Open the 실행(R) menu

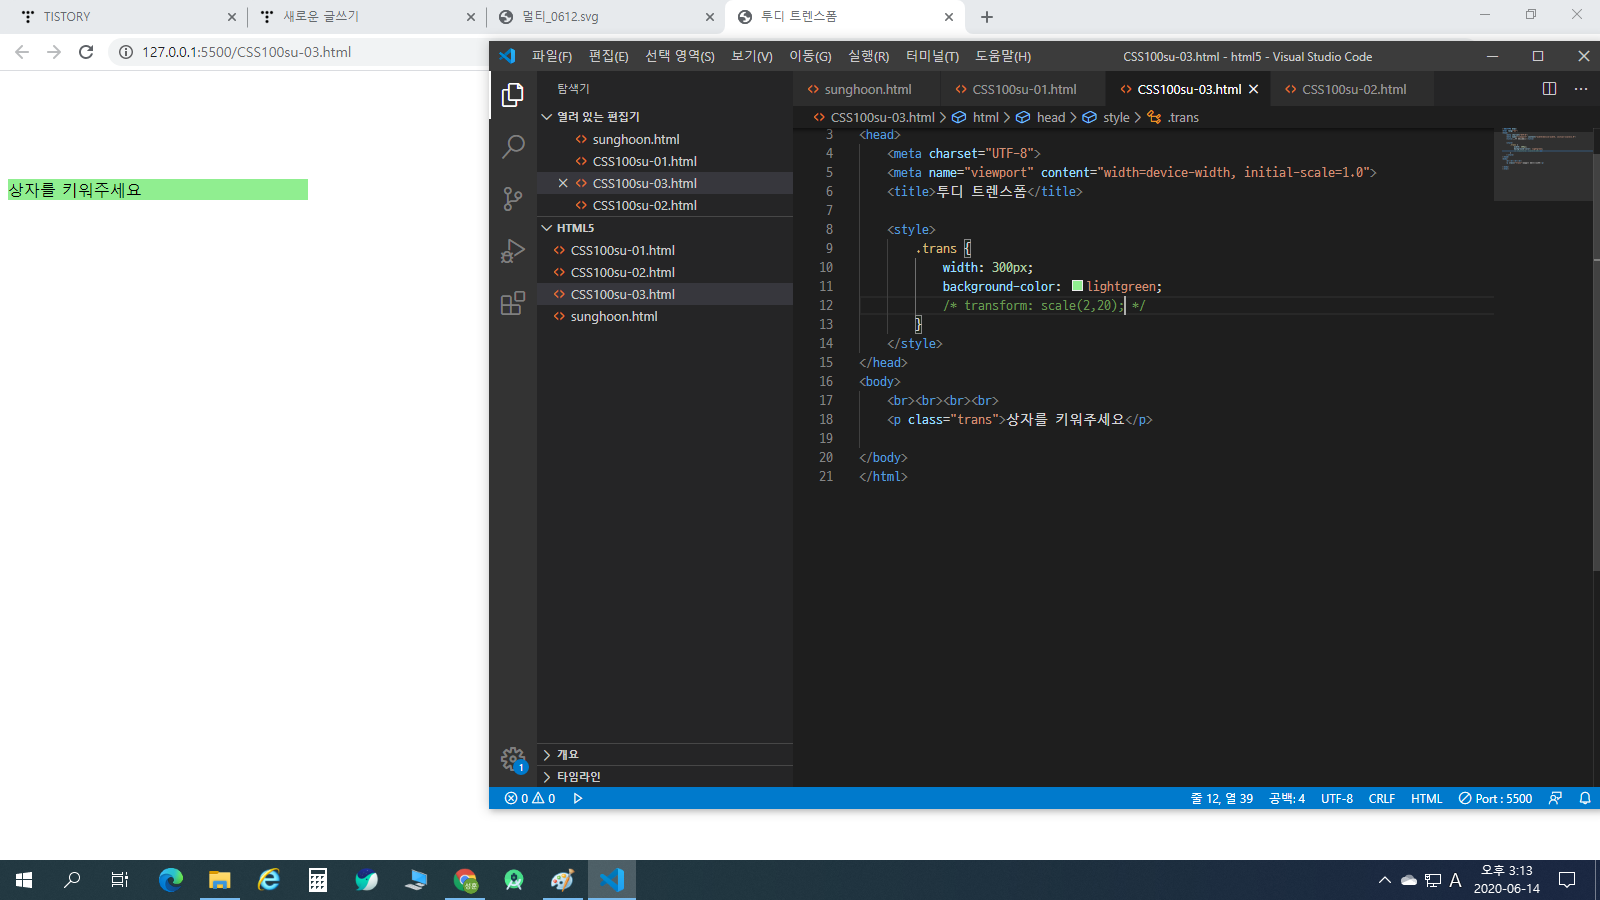click(868, 56)
